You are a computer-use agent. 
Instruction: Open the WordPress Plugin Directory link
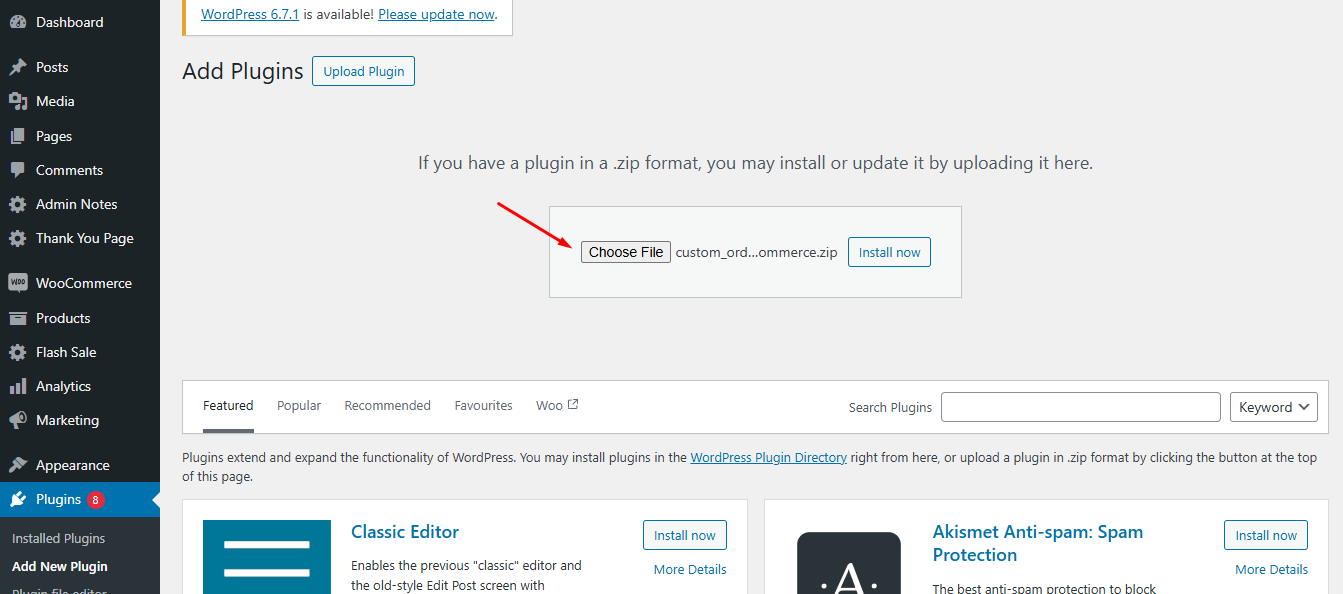pyautogui.click(x=768, y=457)
